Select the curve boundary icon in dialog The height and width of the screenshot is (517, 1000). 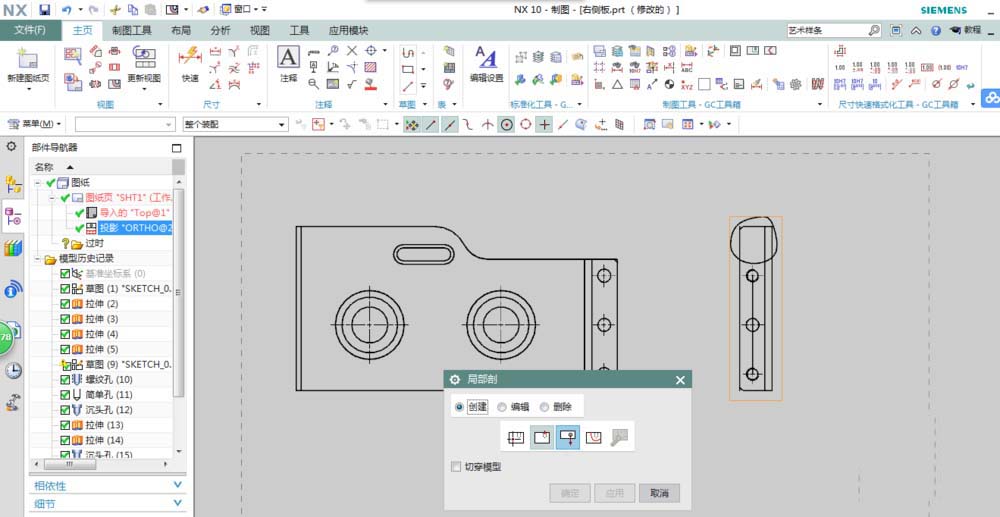tap(594, 437)
